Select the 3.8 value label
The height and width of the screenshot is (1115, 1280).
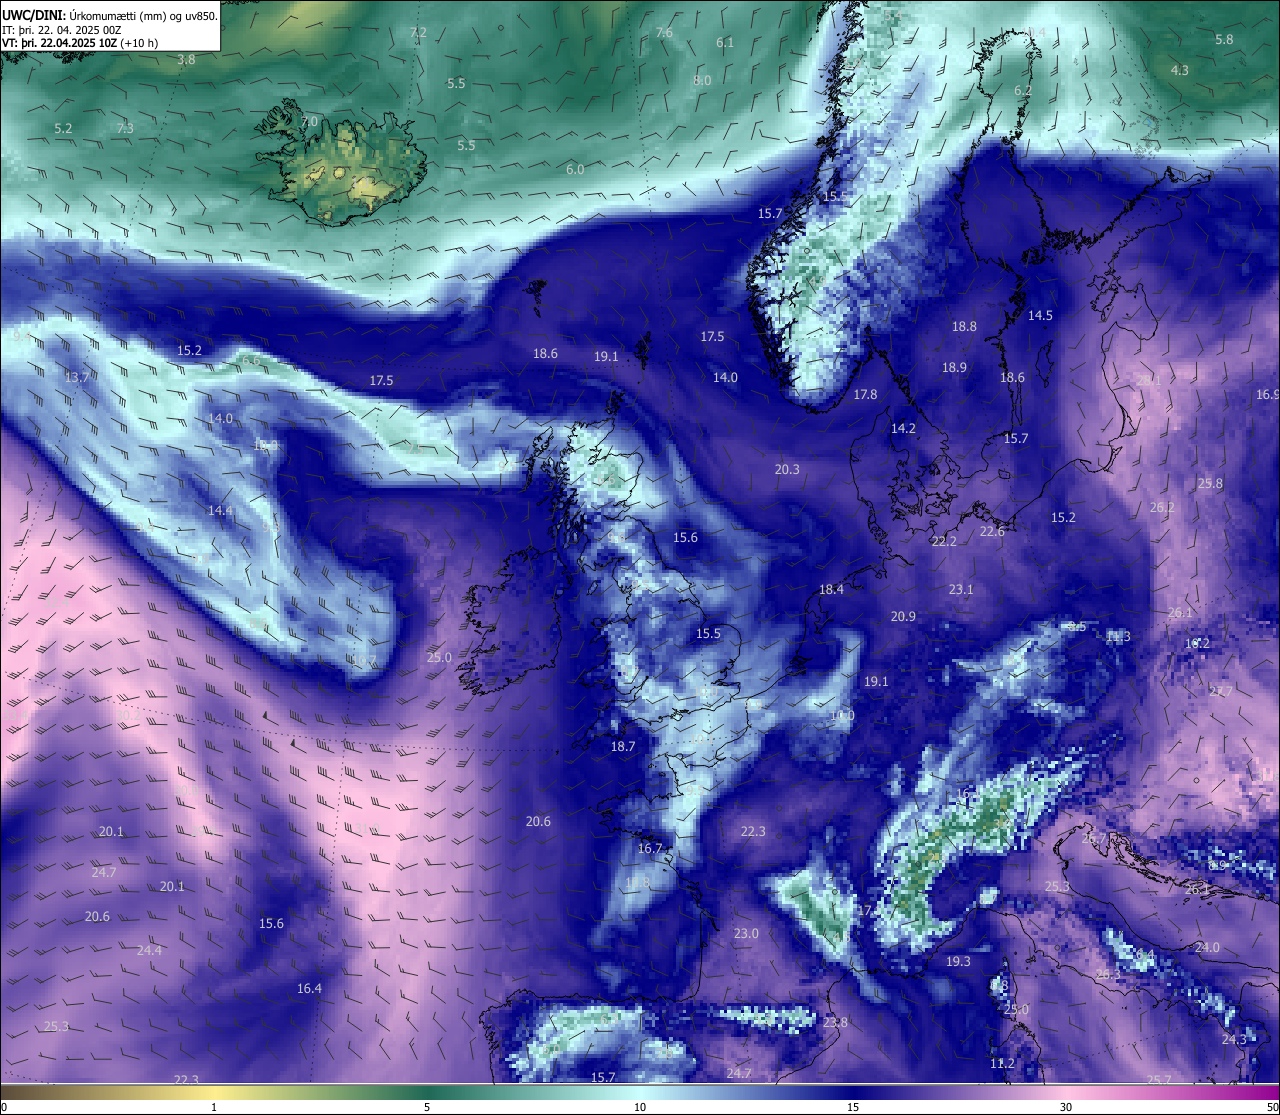pyautogui.click(x=186, y=59)
